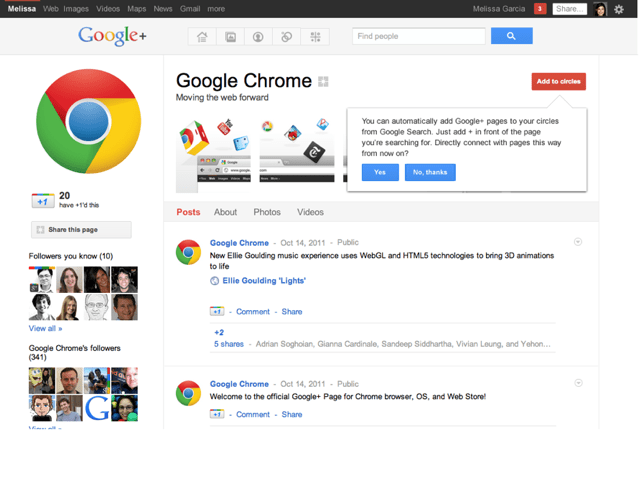+1 the Welcome to official page post
Screen dimensions: 639x481
217,414
